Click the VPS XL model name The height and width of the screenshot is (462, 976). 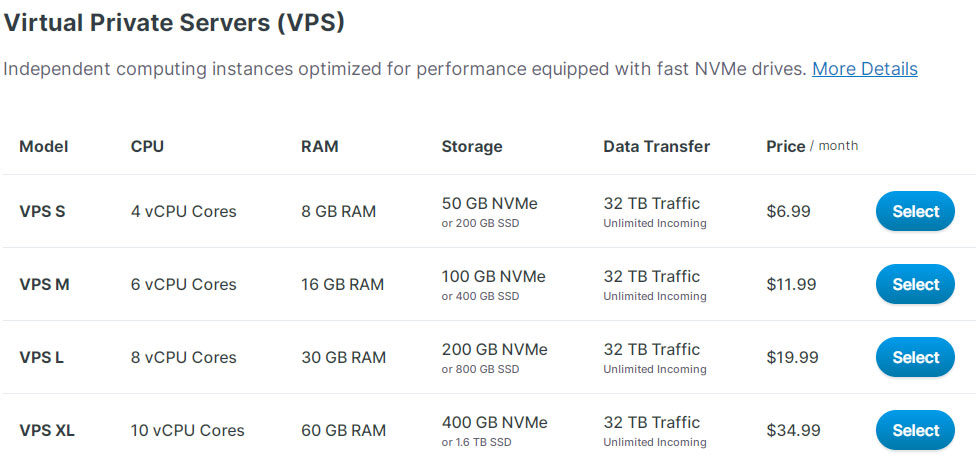click(x=47, y=430)
